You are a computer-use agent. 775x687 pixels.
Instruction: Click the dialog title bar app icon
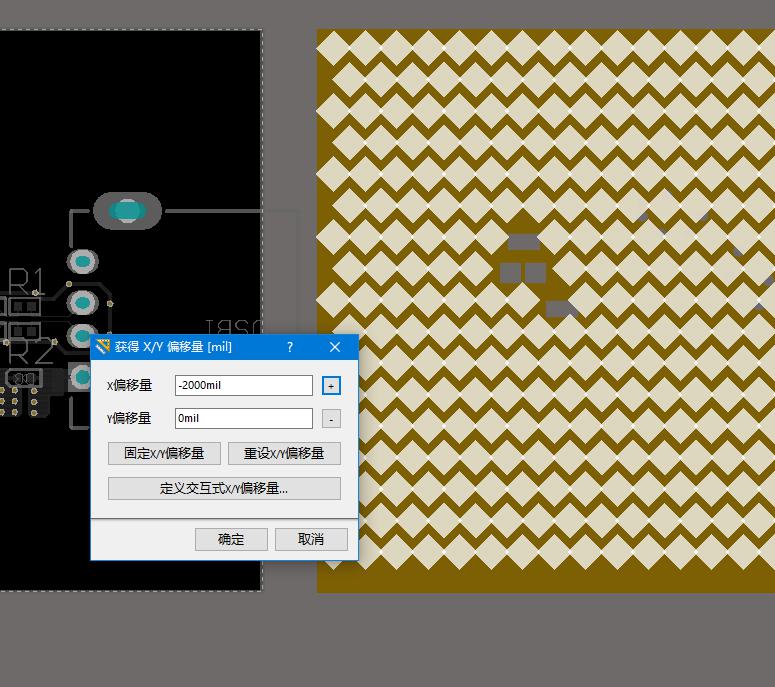pos(103,347)
